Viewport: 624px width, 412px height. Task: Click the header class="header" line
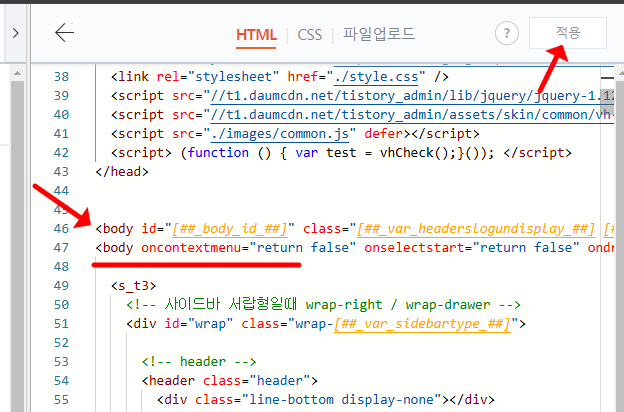pos(230,381)
